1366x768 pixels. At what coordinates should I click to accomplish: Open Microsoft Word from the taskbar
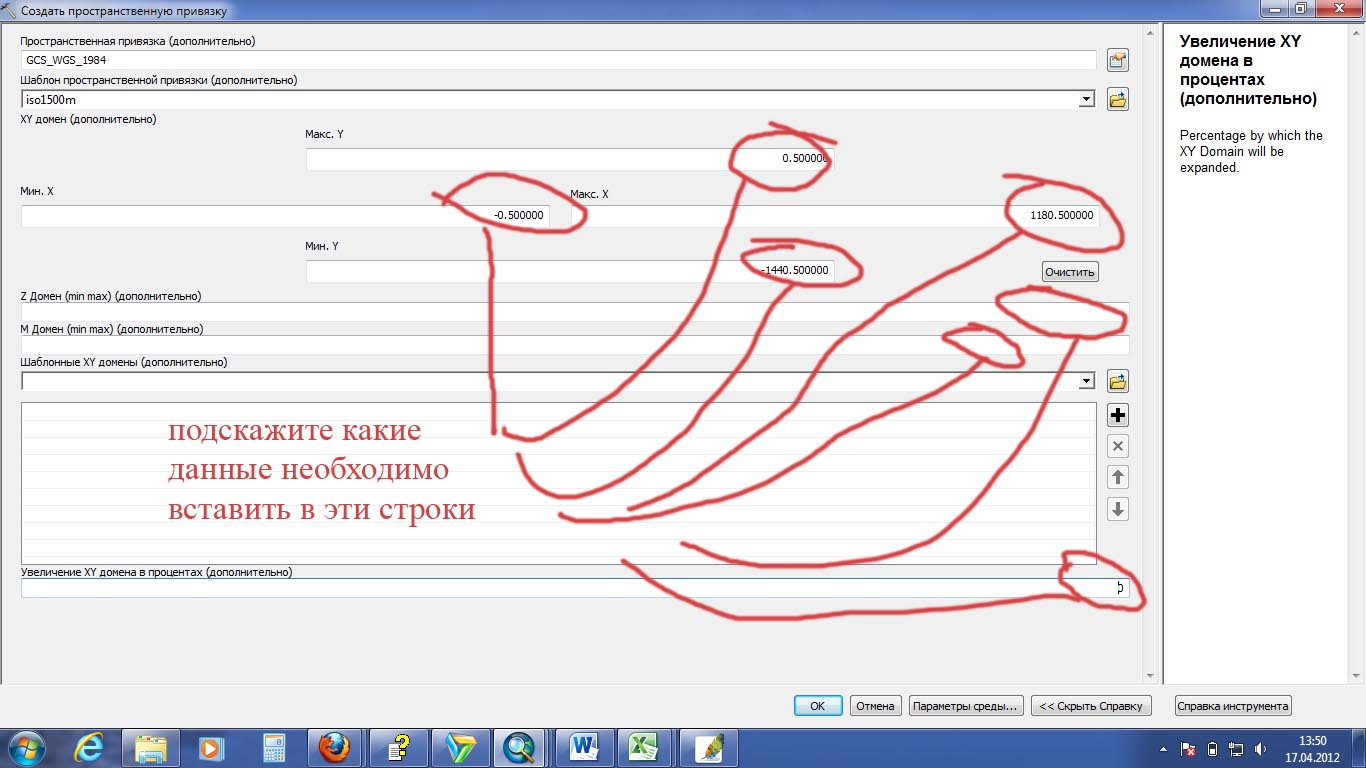[x=583, y=747]
